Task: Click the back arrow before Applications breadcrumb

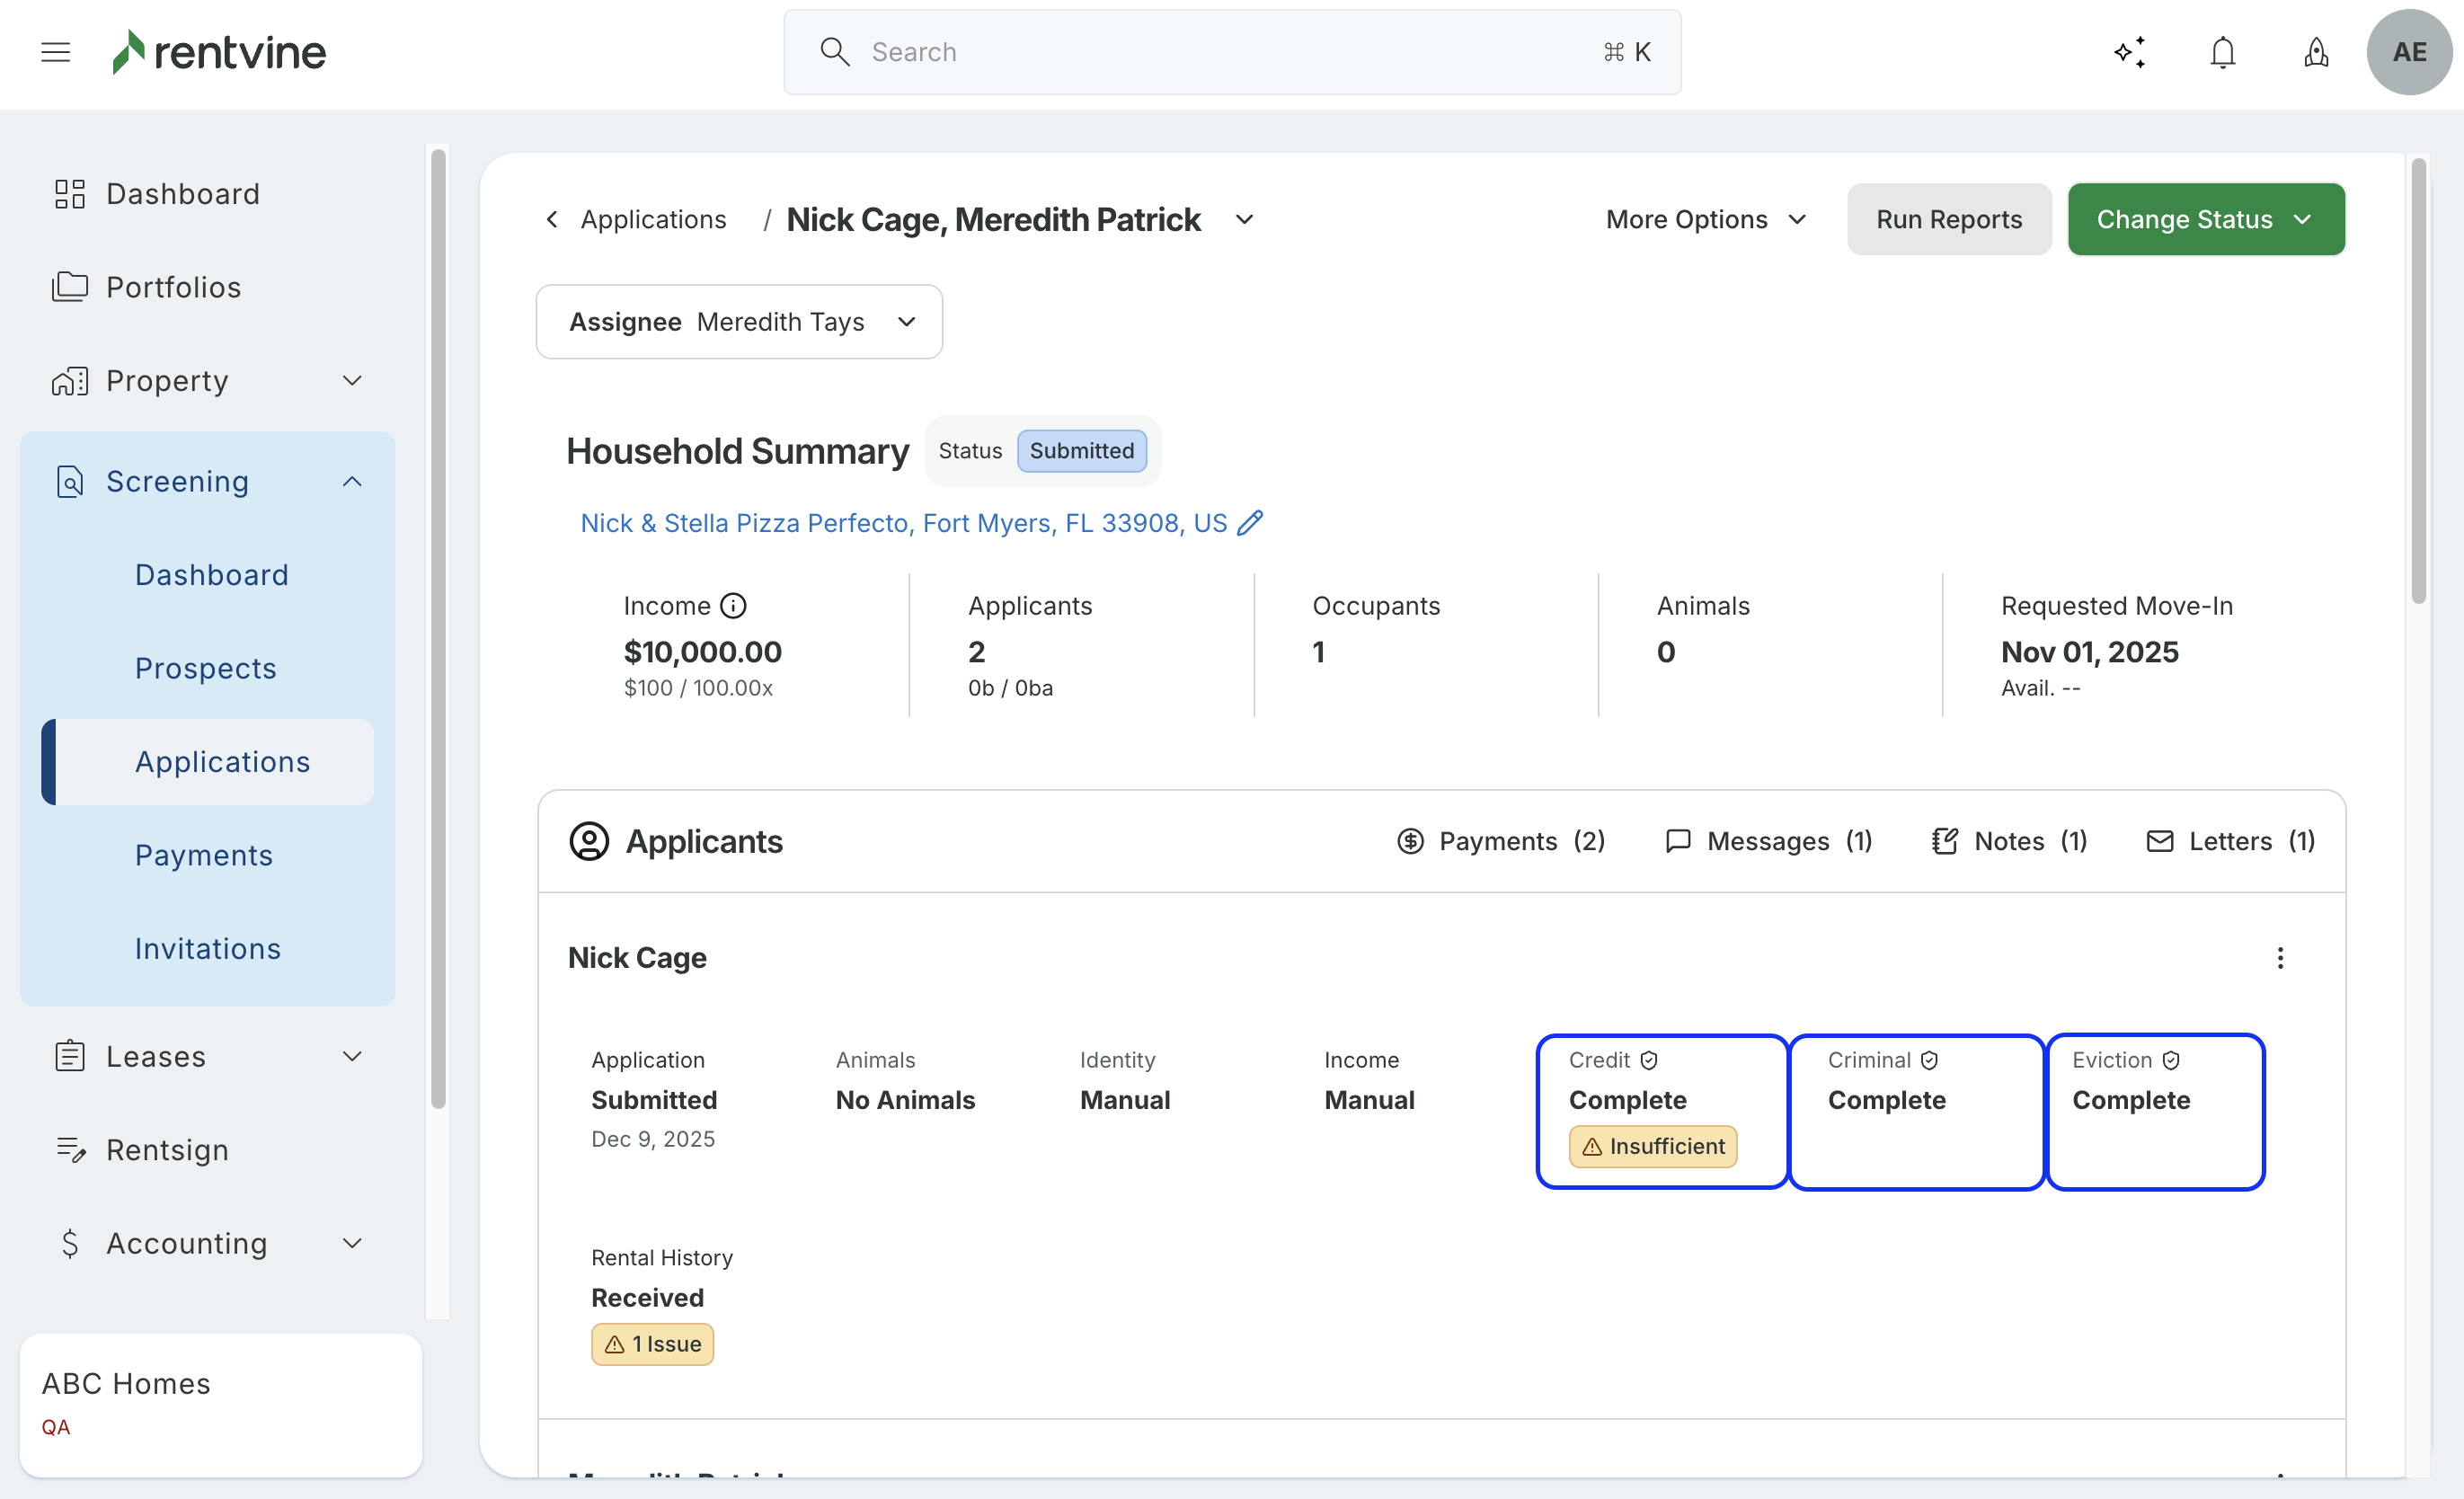Action: point(551,219)
